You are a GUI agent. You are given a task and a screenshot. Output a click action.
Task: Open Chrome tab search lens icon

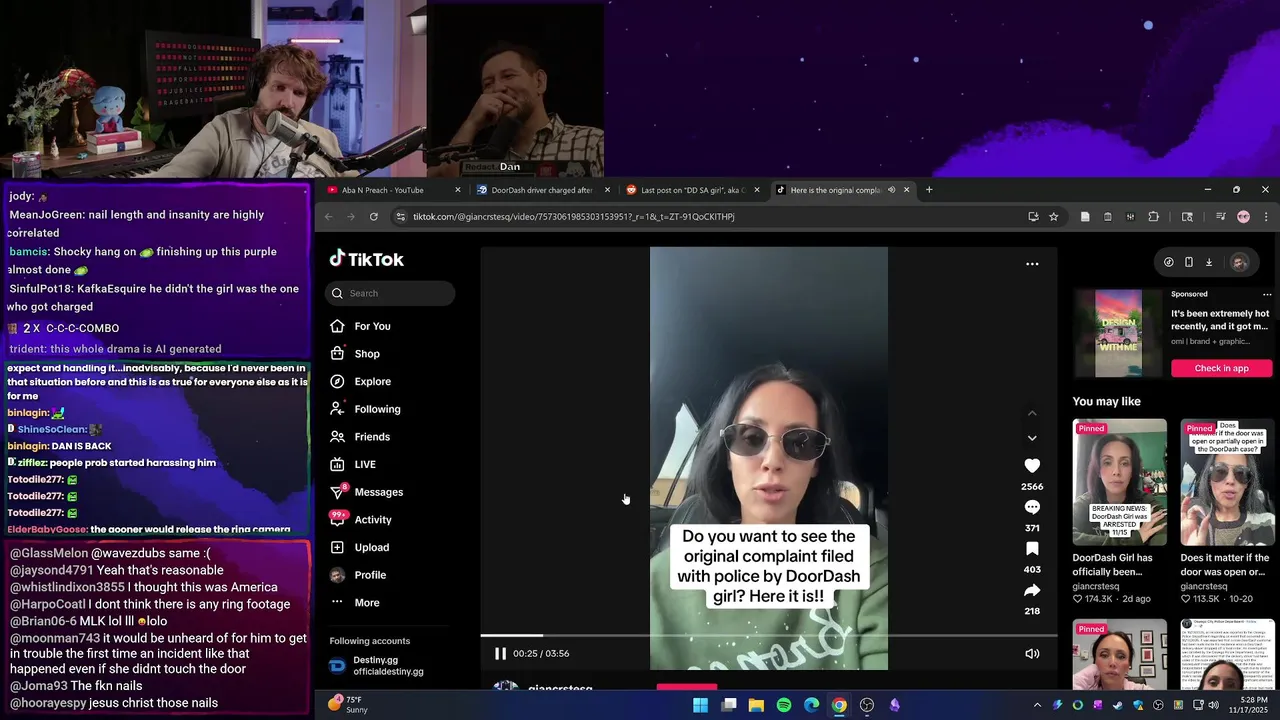[1187, 217]
